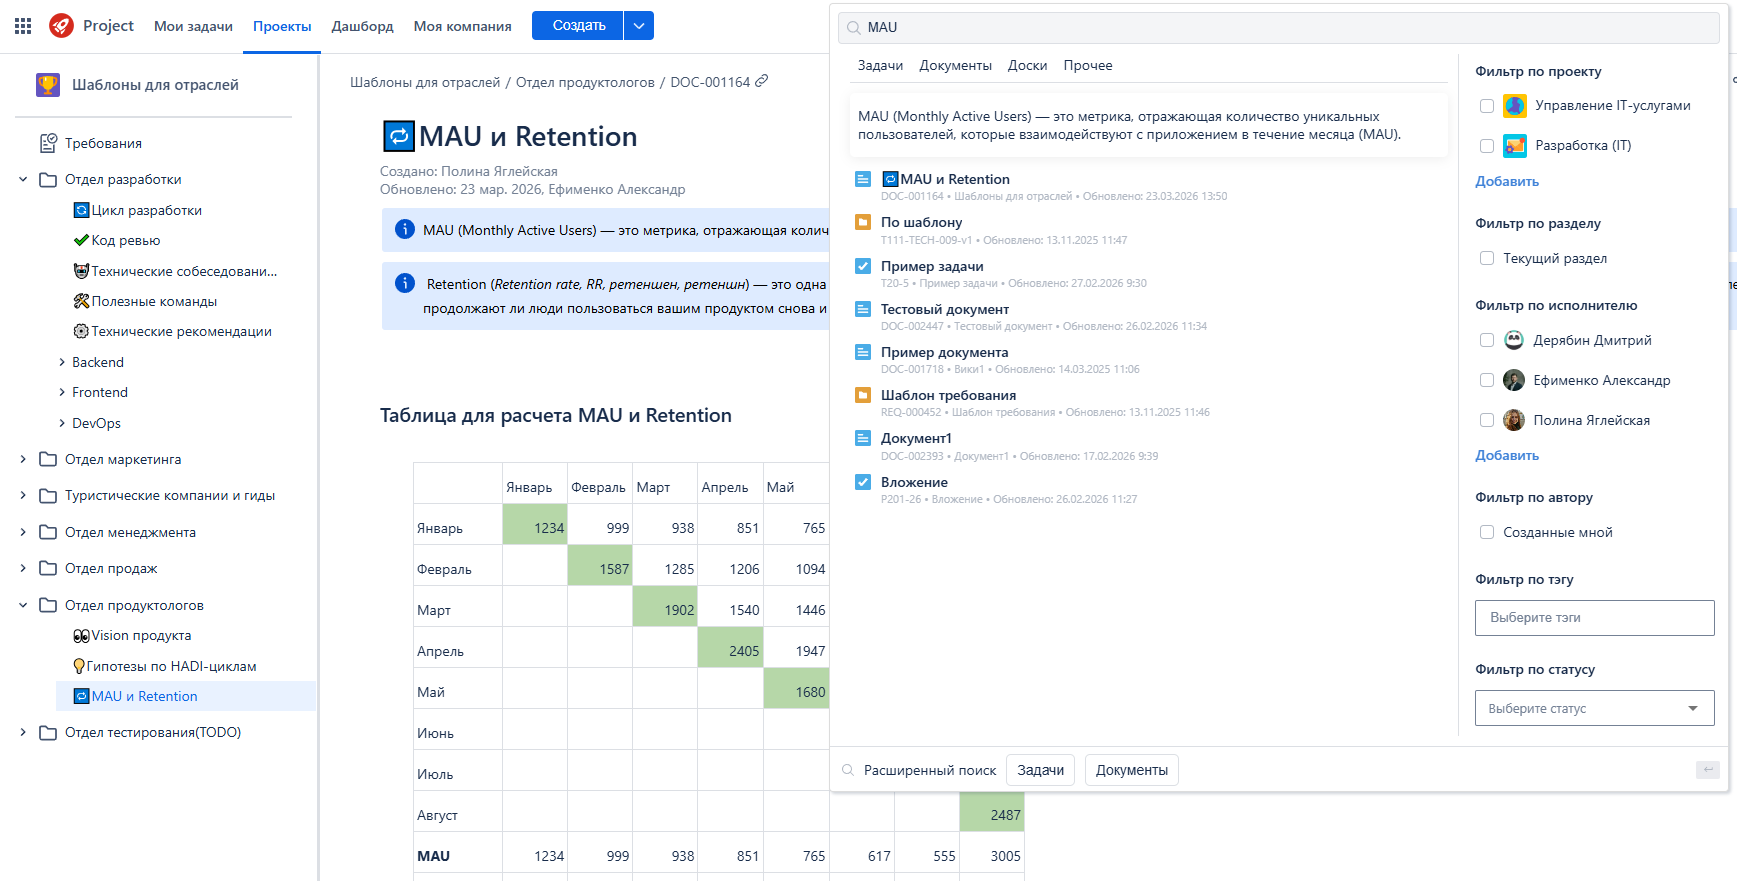This screenshot has height=881, width=1737.
Task: Copy link icon next to DOC-001164
Action: (x=762, y=81)
